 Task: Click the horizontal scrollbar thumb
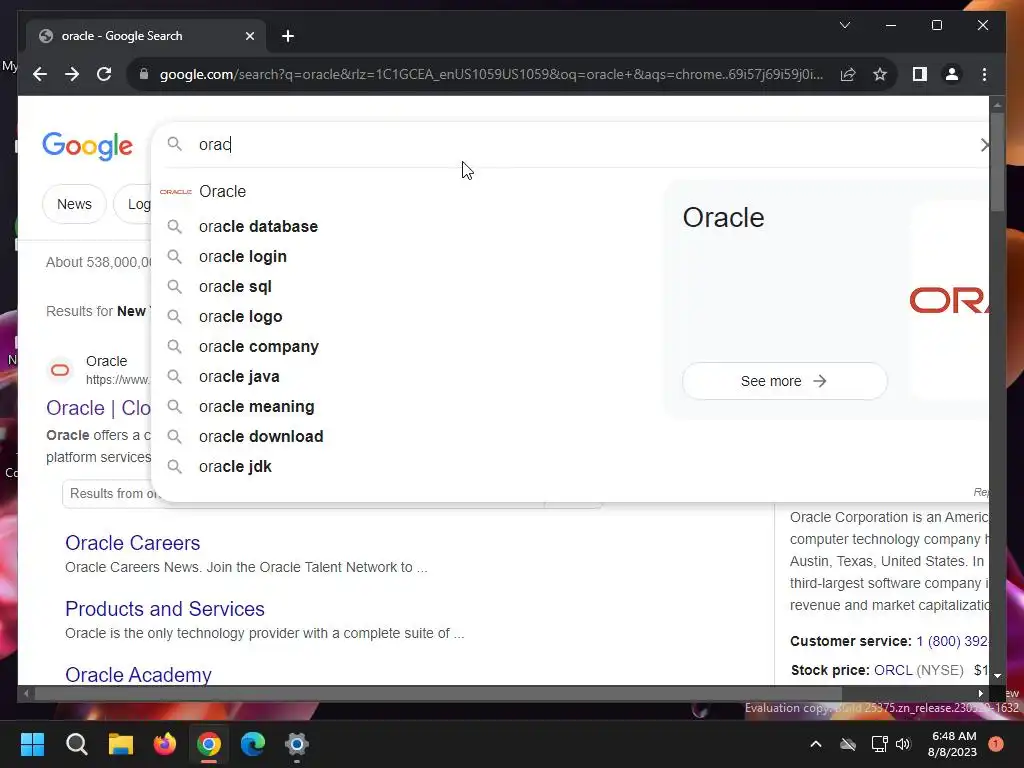point(438,694)
